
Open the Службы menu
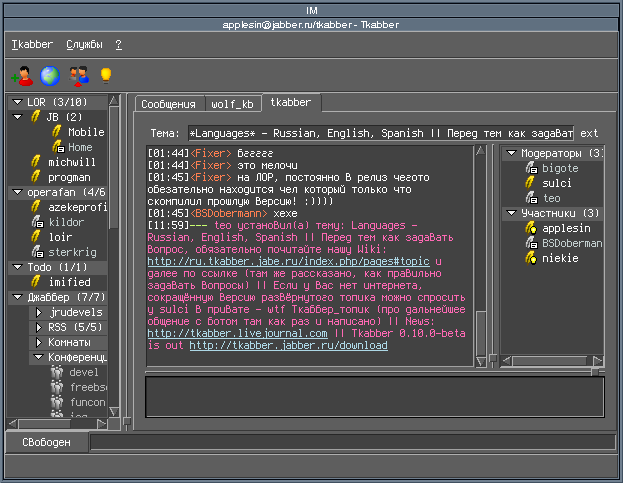tap(84, 45)
